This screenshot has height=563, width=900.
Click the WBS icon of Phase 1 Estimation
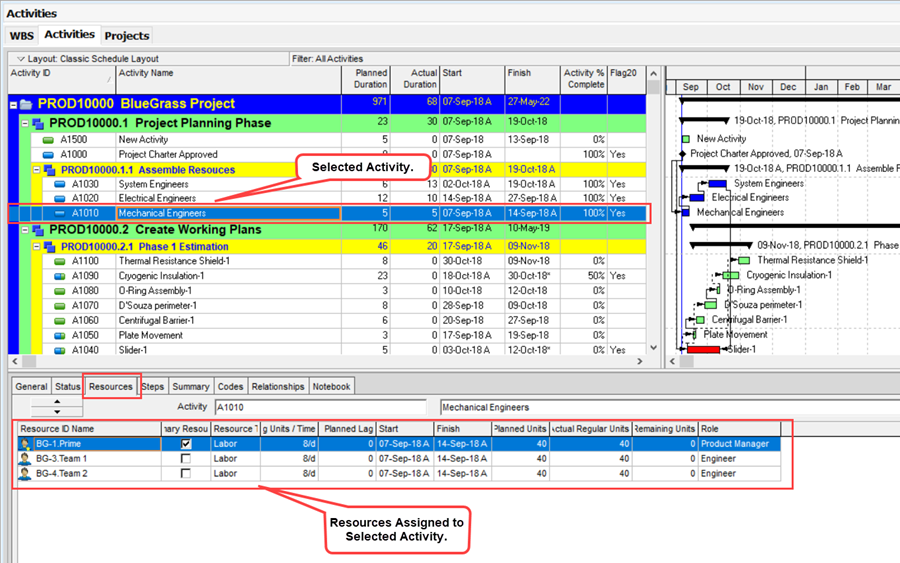coord(50,247)
